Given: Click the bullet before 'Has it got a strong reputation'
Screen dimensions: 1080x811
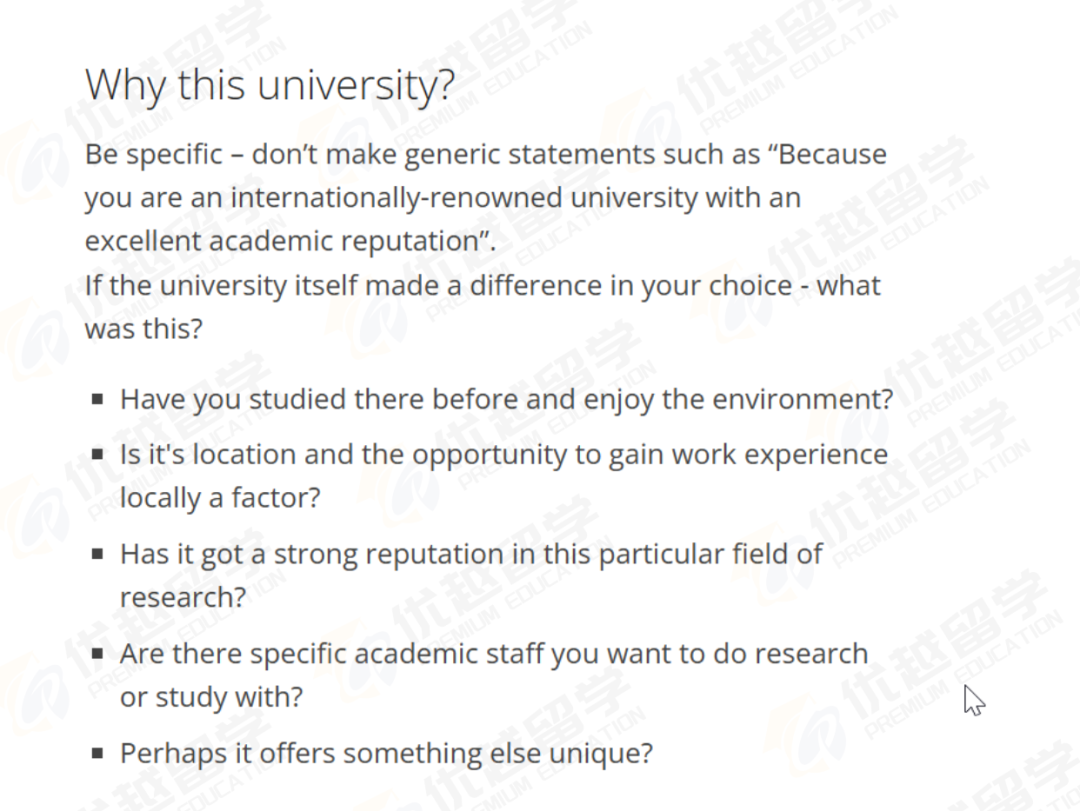Looking at the screenshot, I should pos(98,553).
